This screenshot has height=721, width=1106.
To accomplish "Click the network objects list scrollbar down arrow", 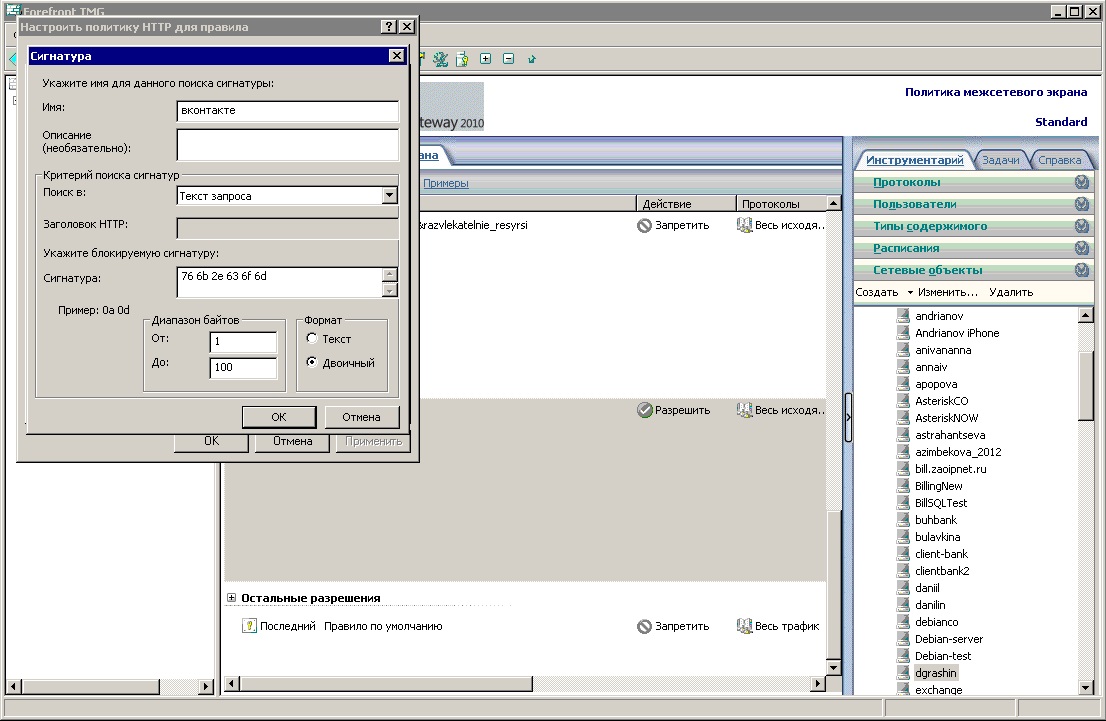I will (1086, 688).
